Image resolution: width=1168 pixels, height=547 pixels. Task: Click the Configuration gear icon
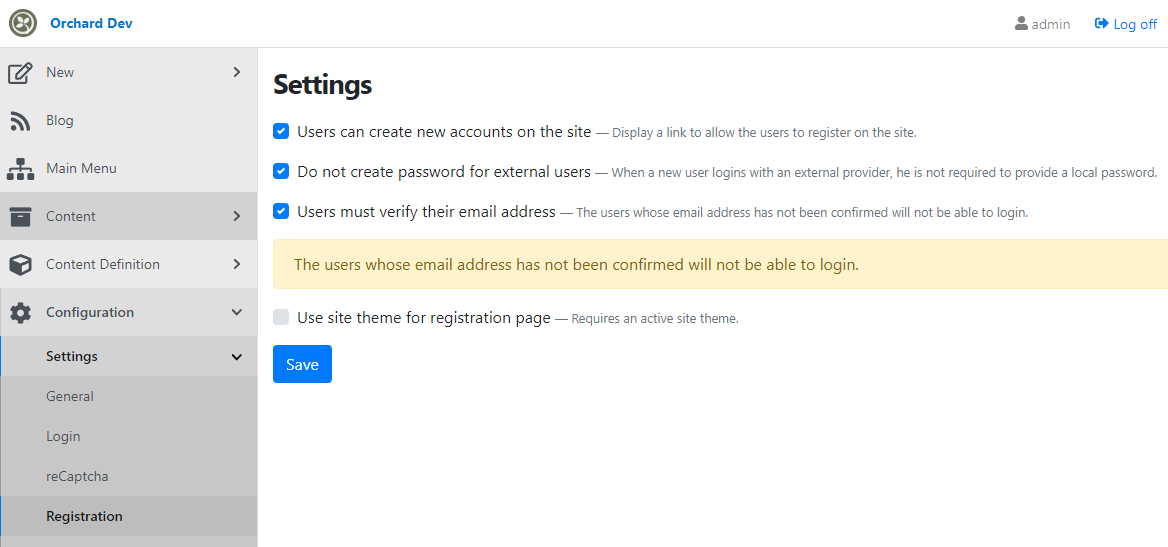click(x=20, y=313)
